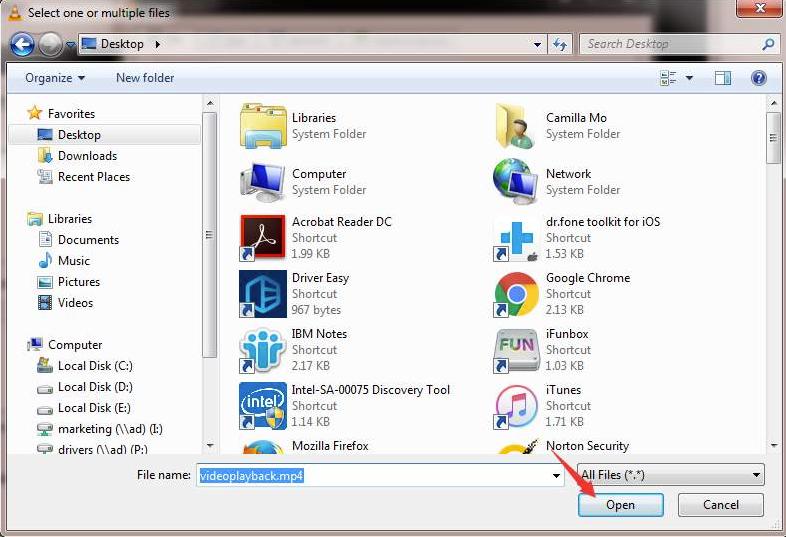
Task: Select Mozilla Firefox shortcut label
Action: pyautogui.click(x=330, y=446)
